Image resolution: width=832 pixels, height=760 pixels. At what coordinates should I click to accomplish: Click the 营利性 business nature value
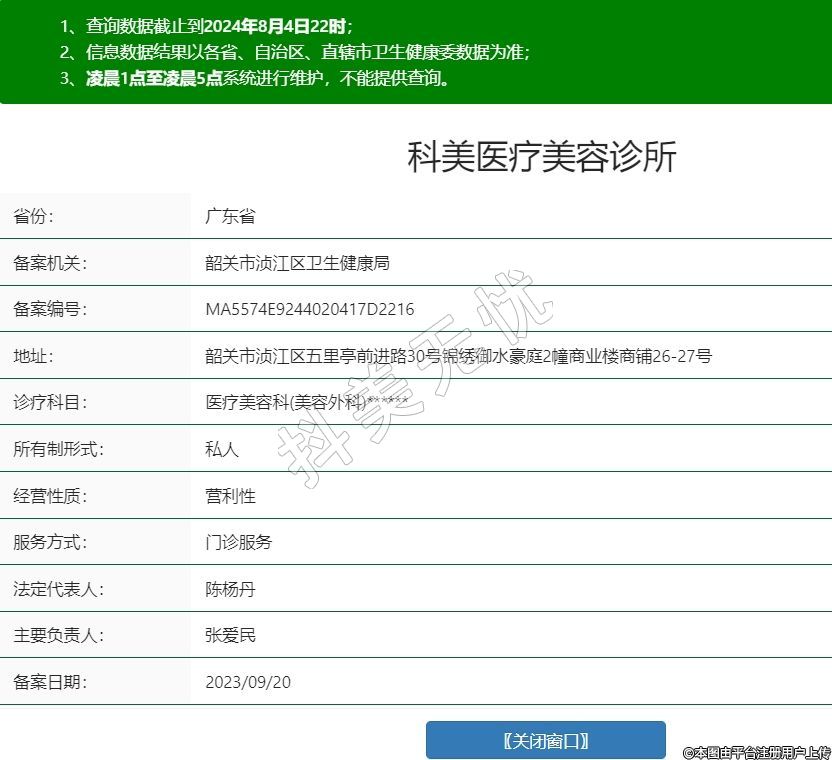click(x=230, y=496)
